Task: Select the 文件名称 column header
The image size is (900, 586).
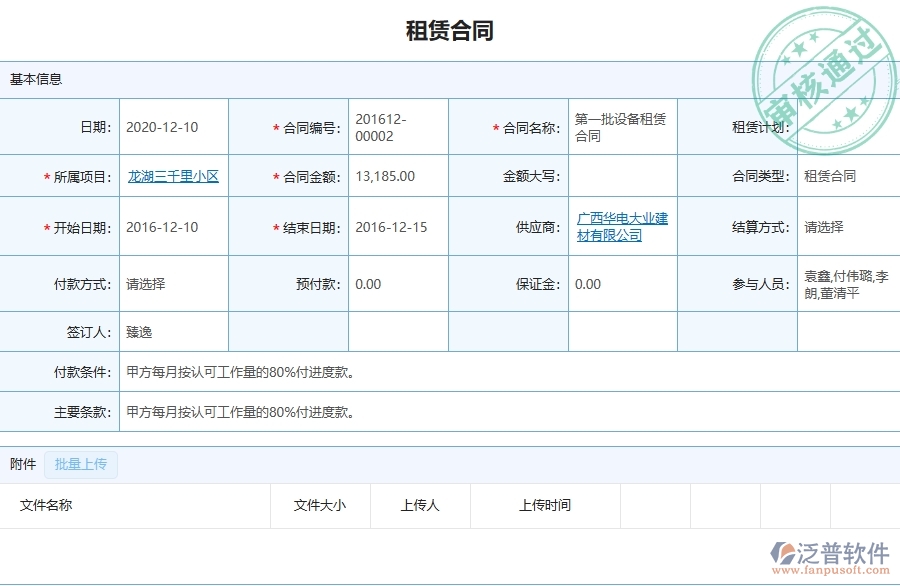Action: tap(45, 506)
